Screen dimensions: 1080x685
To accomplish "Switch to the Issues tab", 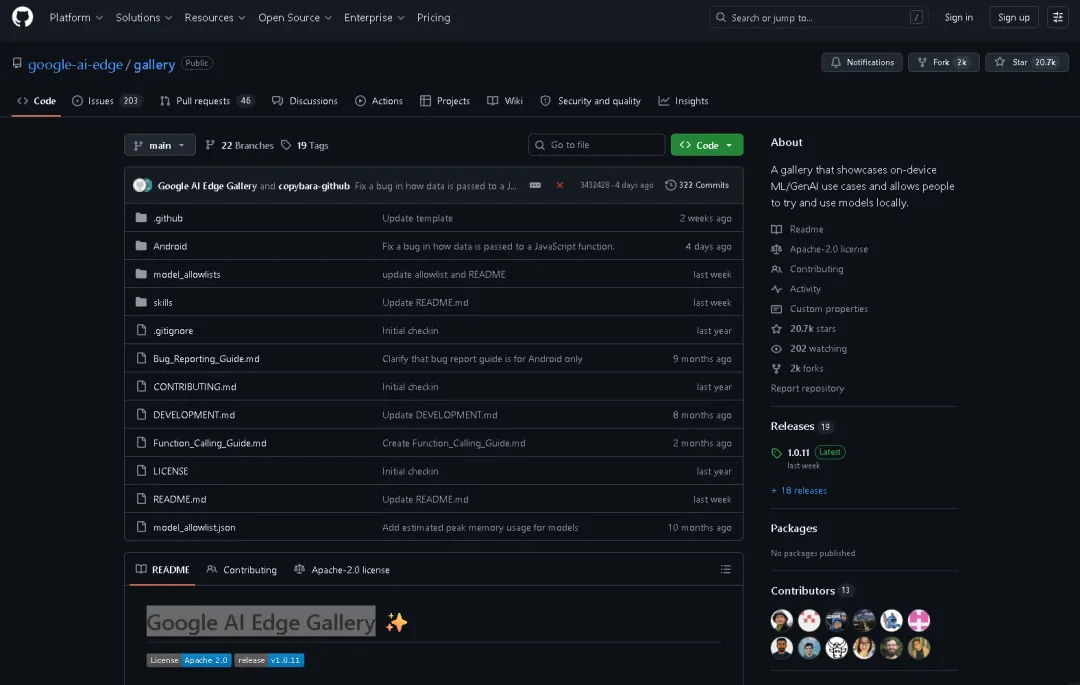I will point(106,101).
